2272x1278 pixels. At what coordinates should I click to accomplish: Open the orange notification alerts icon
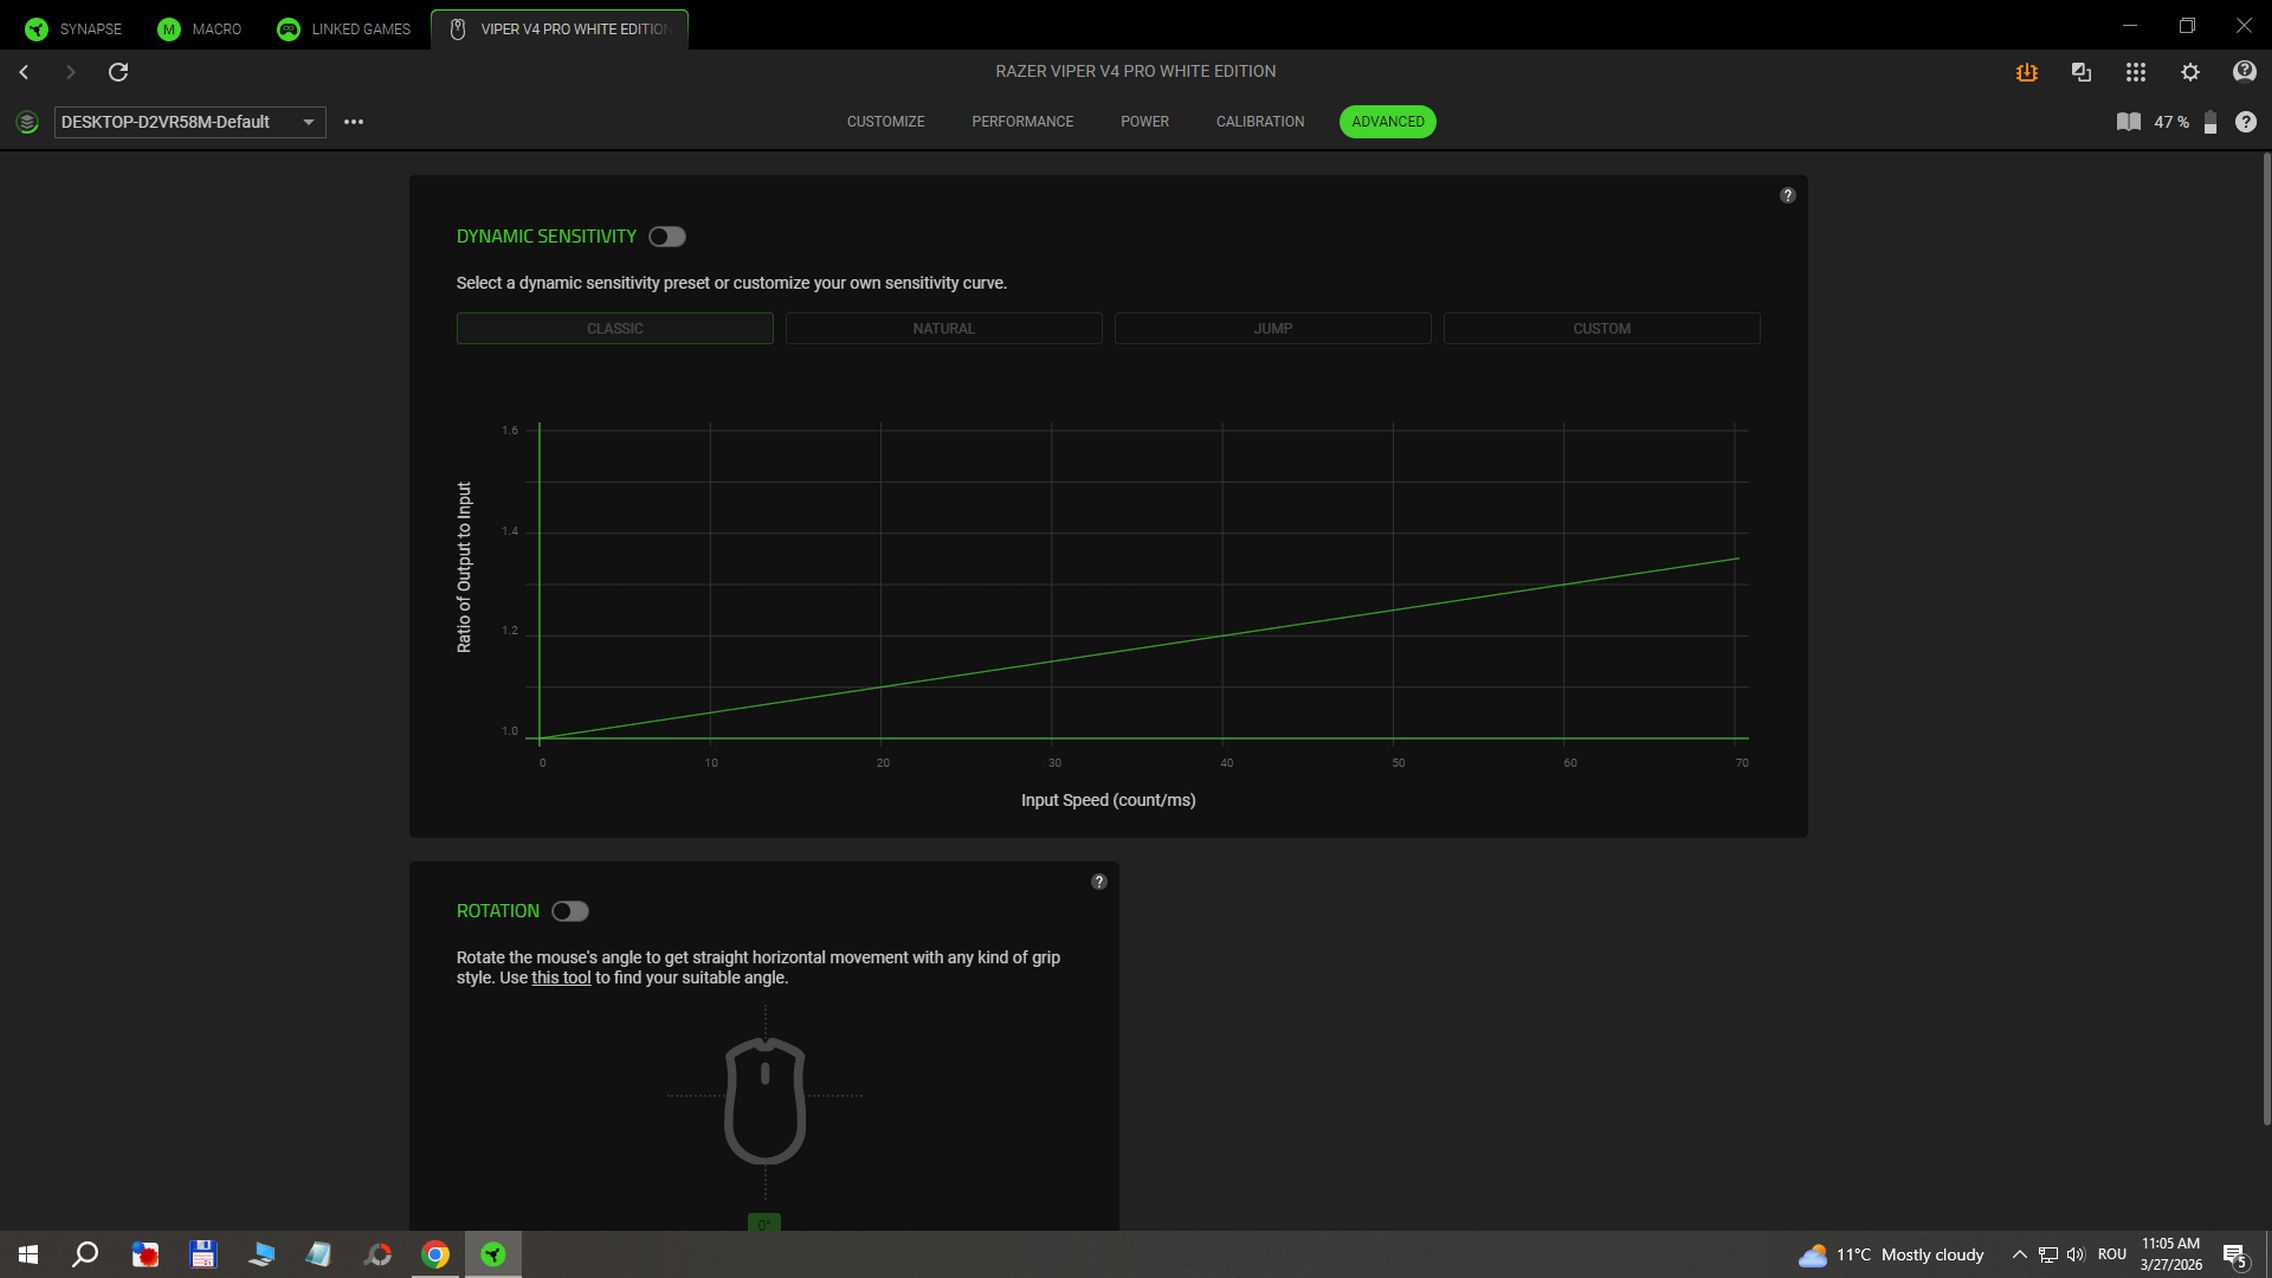coord(2026,72)
